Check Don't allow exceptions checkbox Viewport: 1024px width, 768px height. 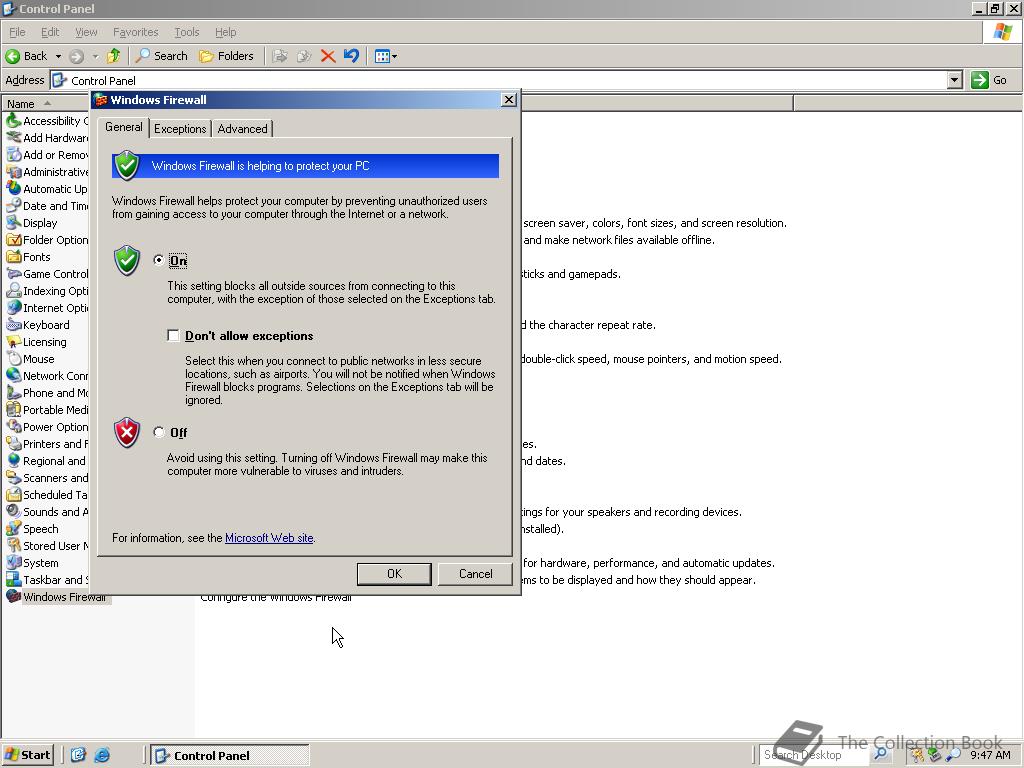(x=173, y=336)
